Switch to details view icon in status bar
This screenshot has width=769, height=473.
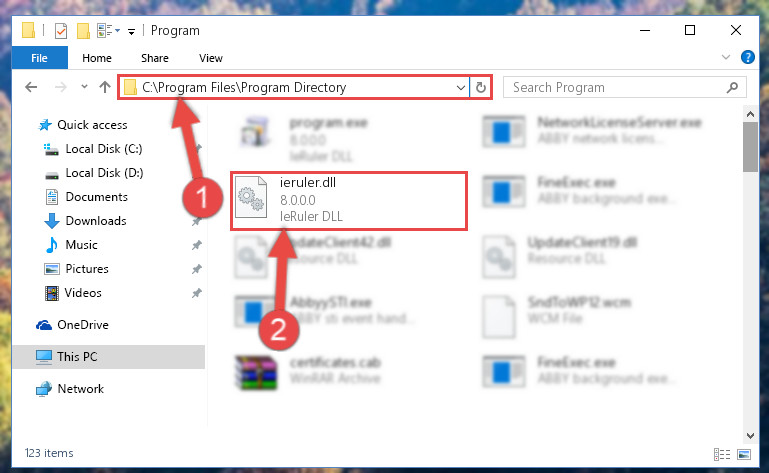(x=722, y=454)
